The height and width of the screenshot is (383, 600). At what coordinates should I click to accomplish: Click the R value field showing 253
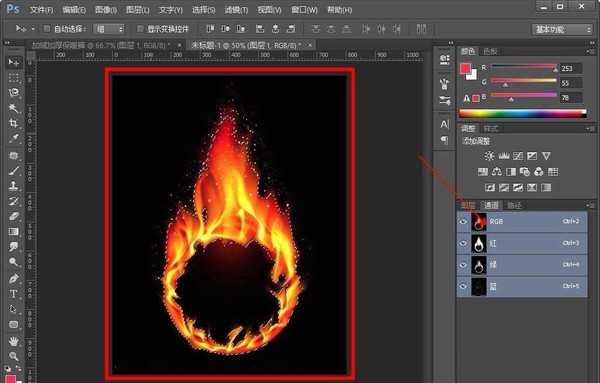(571, 68)
